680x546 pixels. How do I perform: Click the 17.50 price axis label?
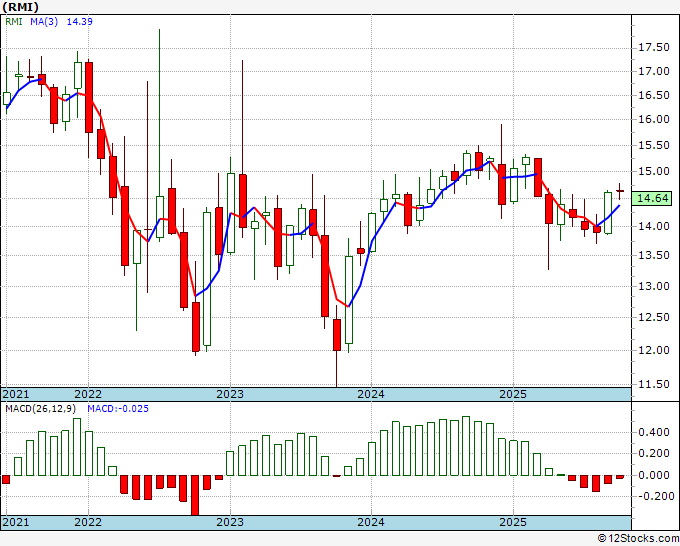(x=654, y=48)
